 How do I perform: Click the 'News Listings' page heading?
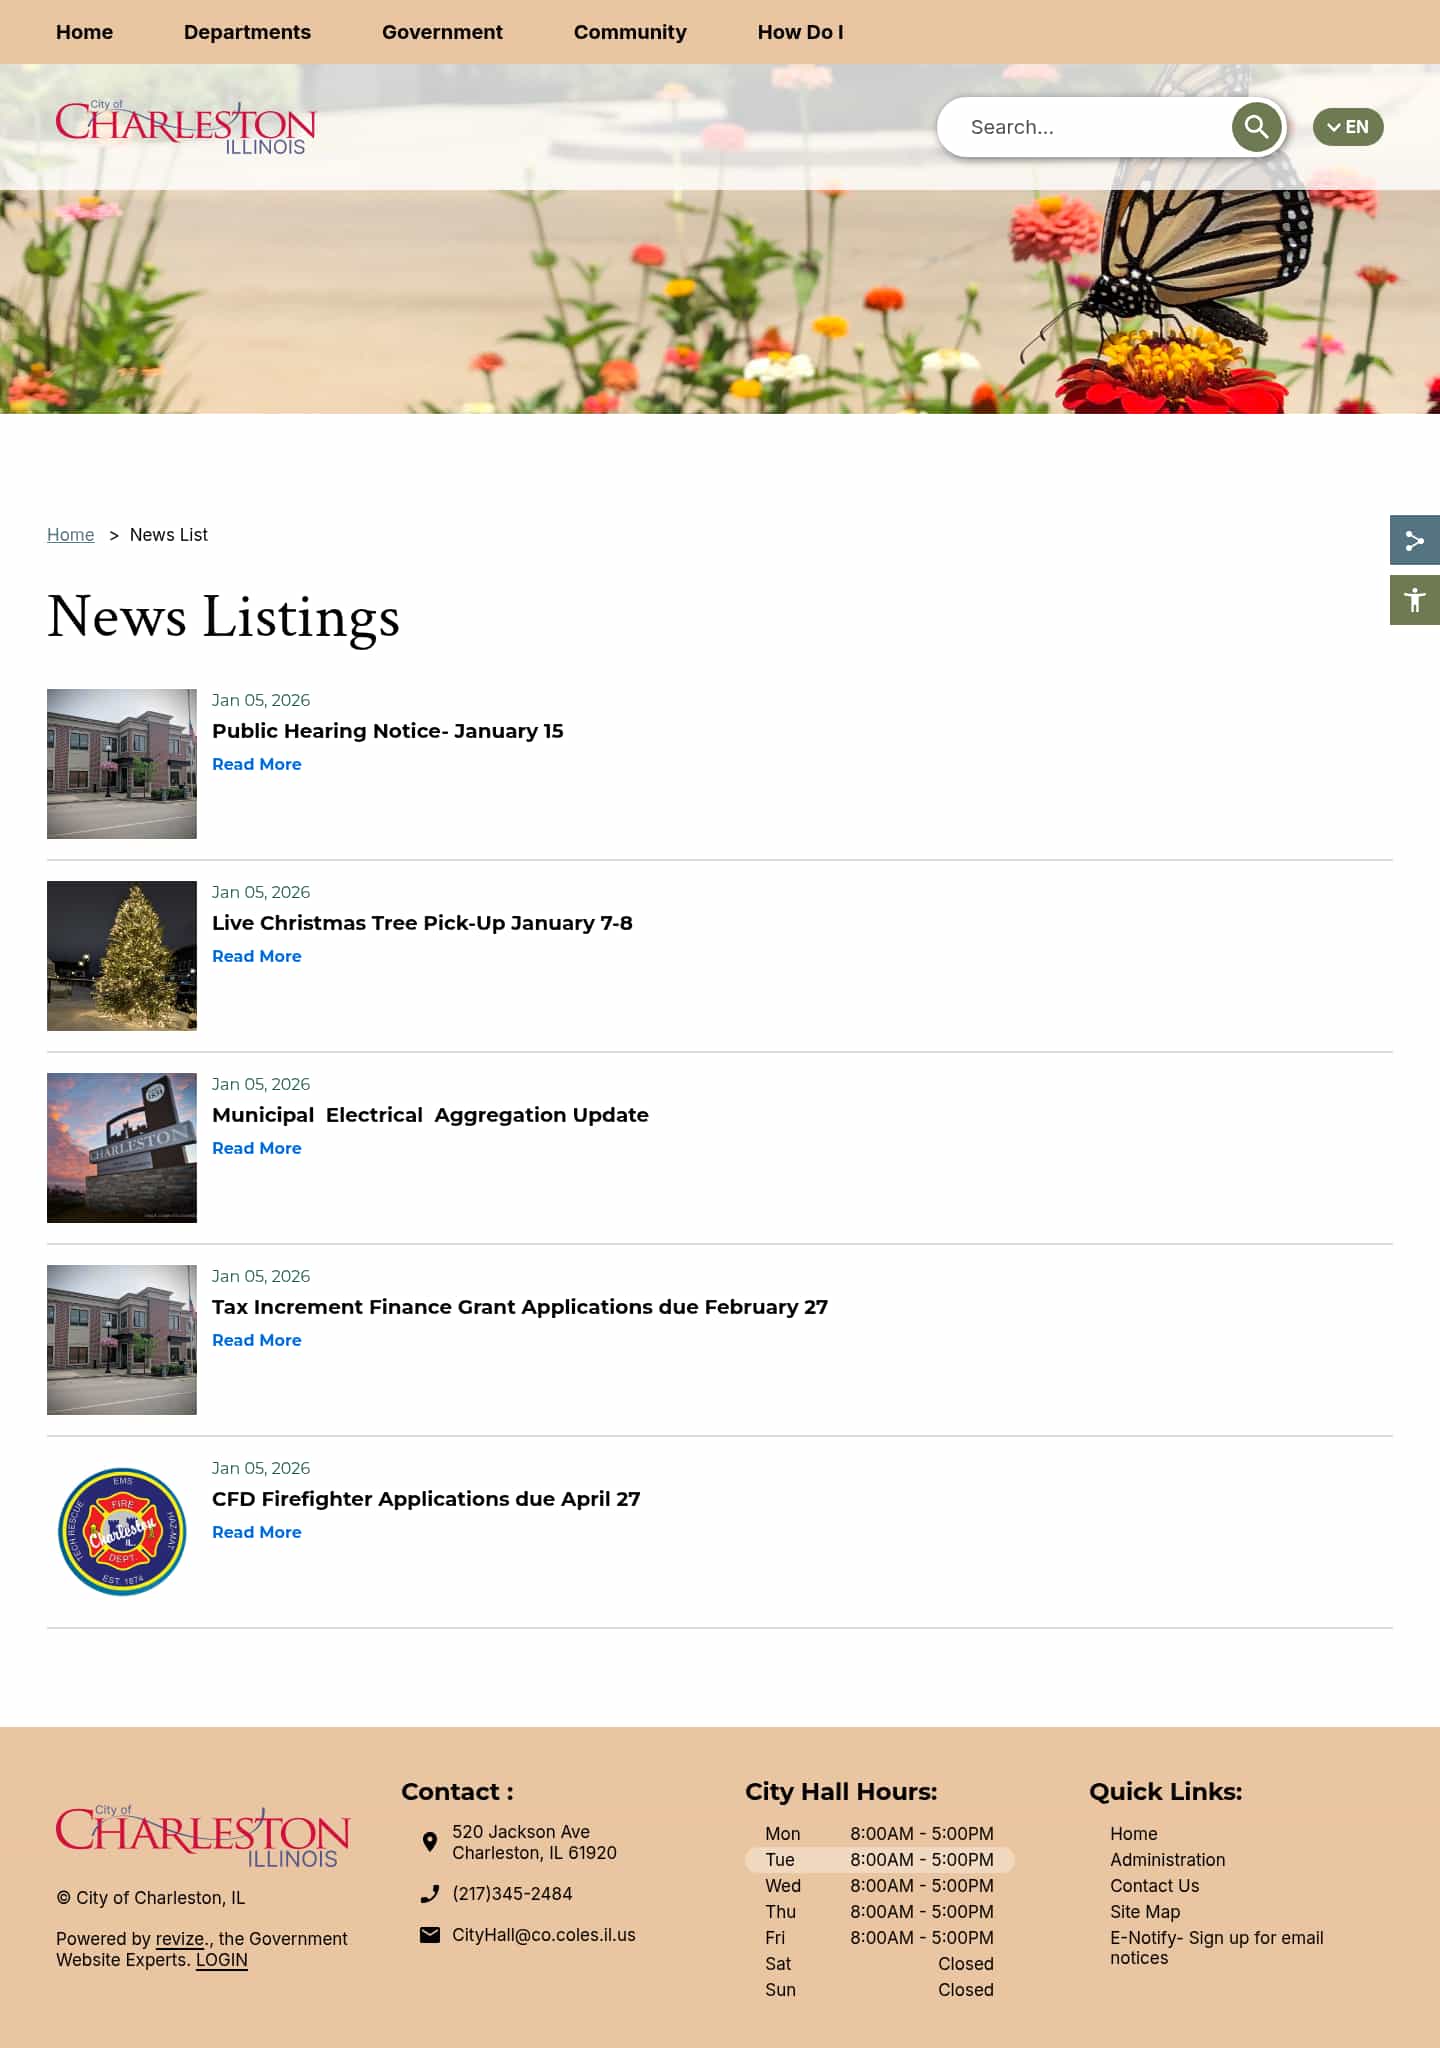pyautogui.click(x=224, y=617)
